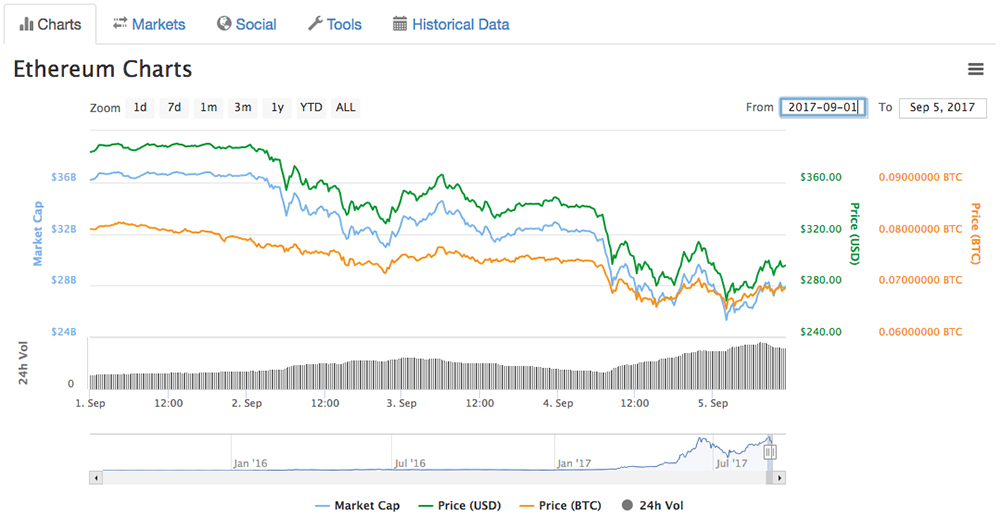The image size is (1000, 517).
Task: Click the bar-chart icon on Charts tab
Action: pos(26,24)
